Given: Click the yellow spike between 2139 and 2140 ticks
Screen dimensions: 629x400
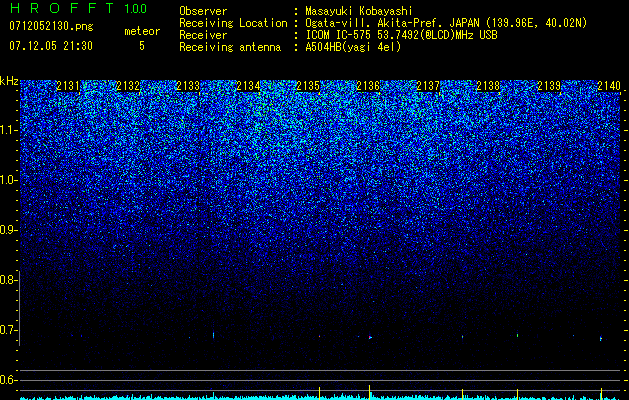Looking at the screenshot, I should [601, 393].
